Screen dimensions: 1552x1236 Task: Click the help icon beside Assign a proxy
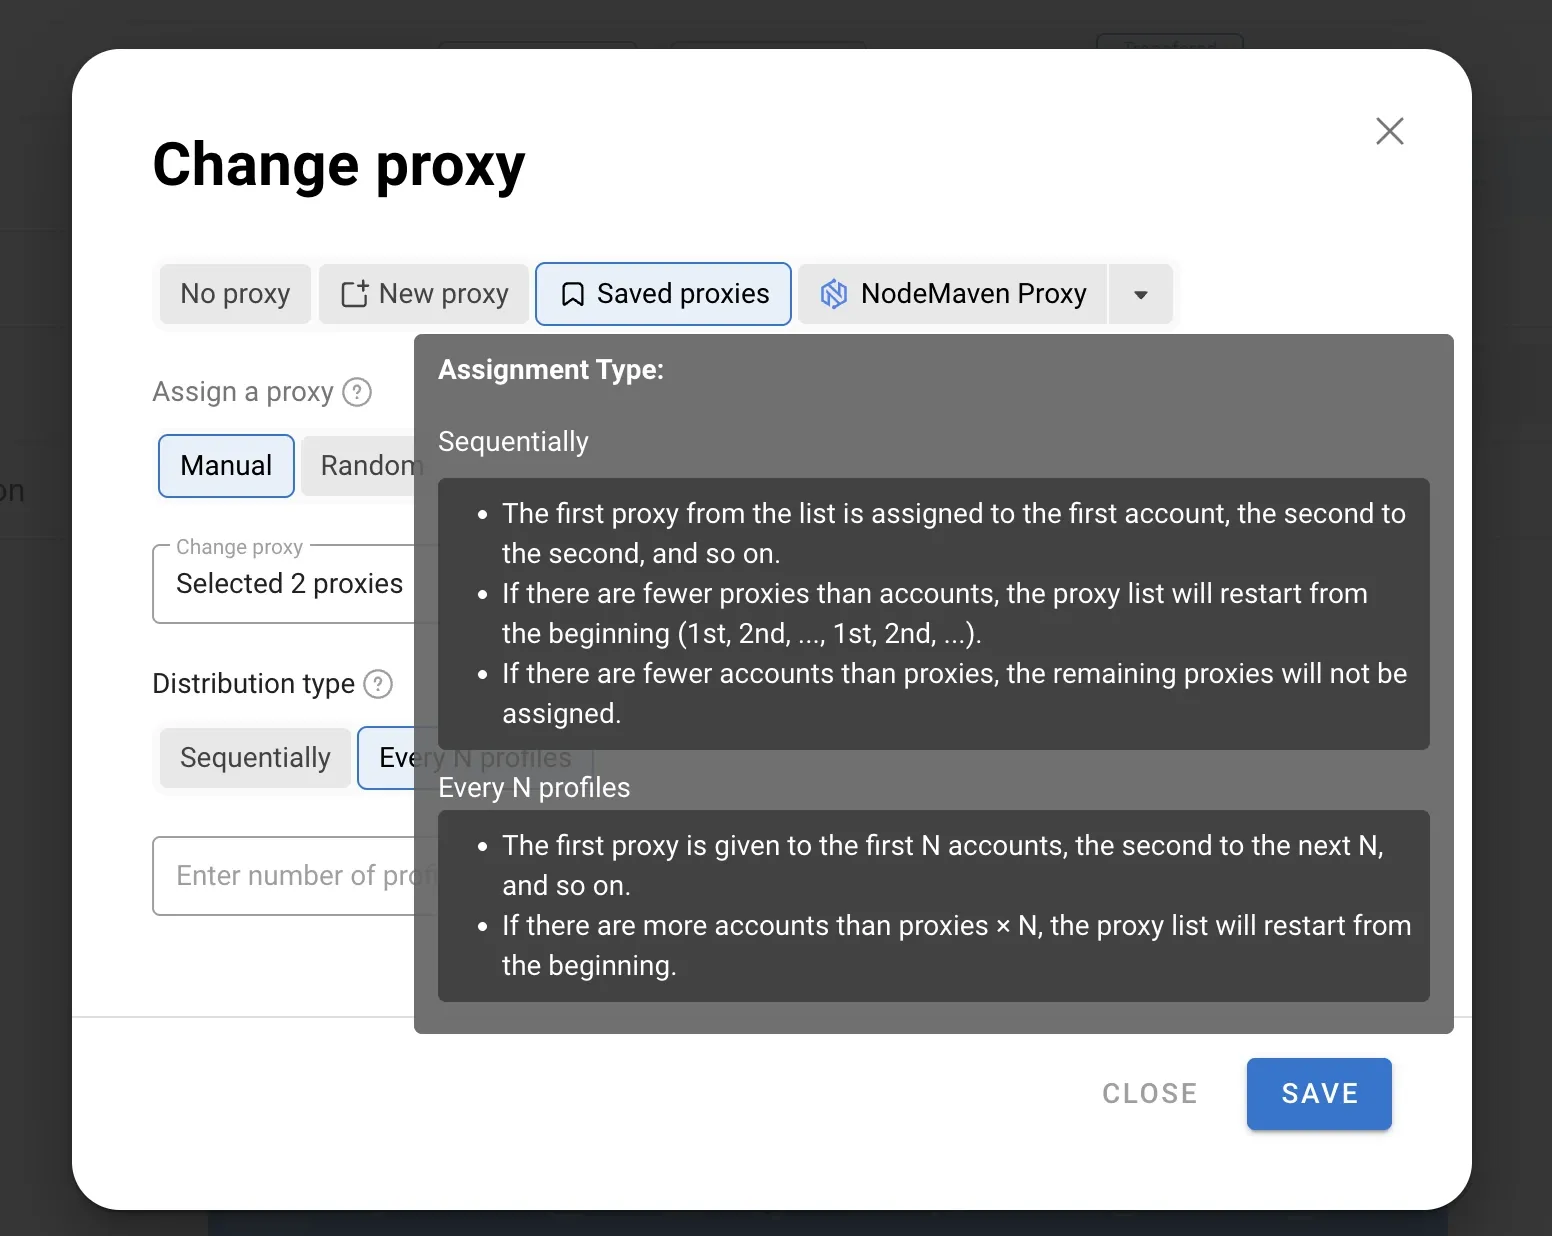click(357, 392)
